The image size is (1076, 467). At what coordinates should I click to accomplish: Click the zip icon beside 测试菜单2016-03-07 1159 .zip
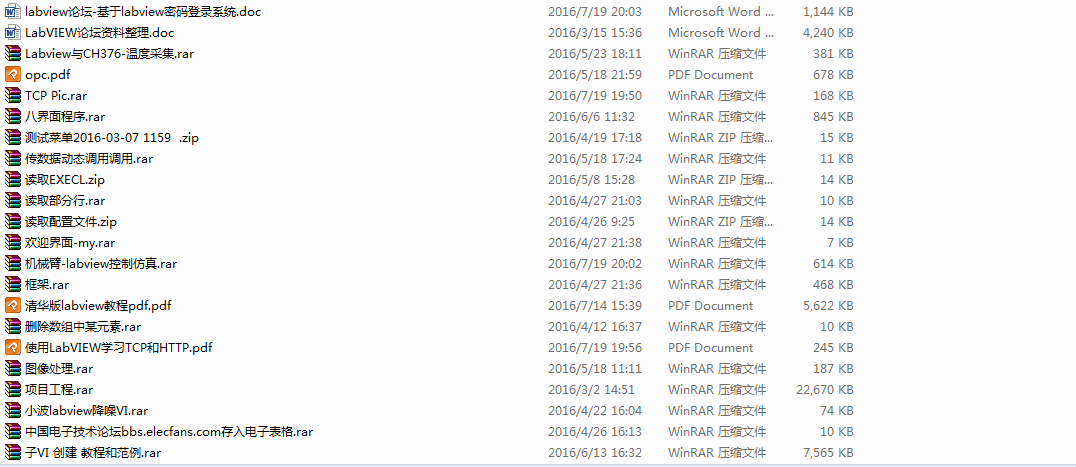[13, 138]
